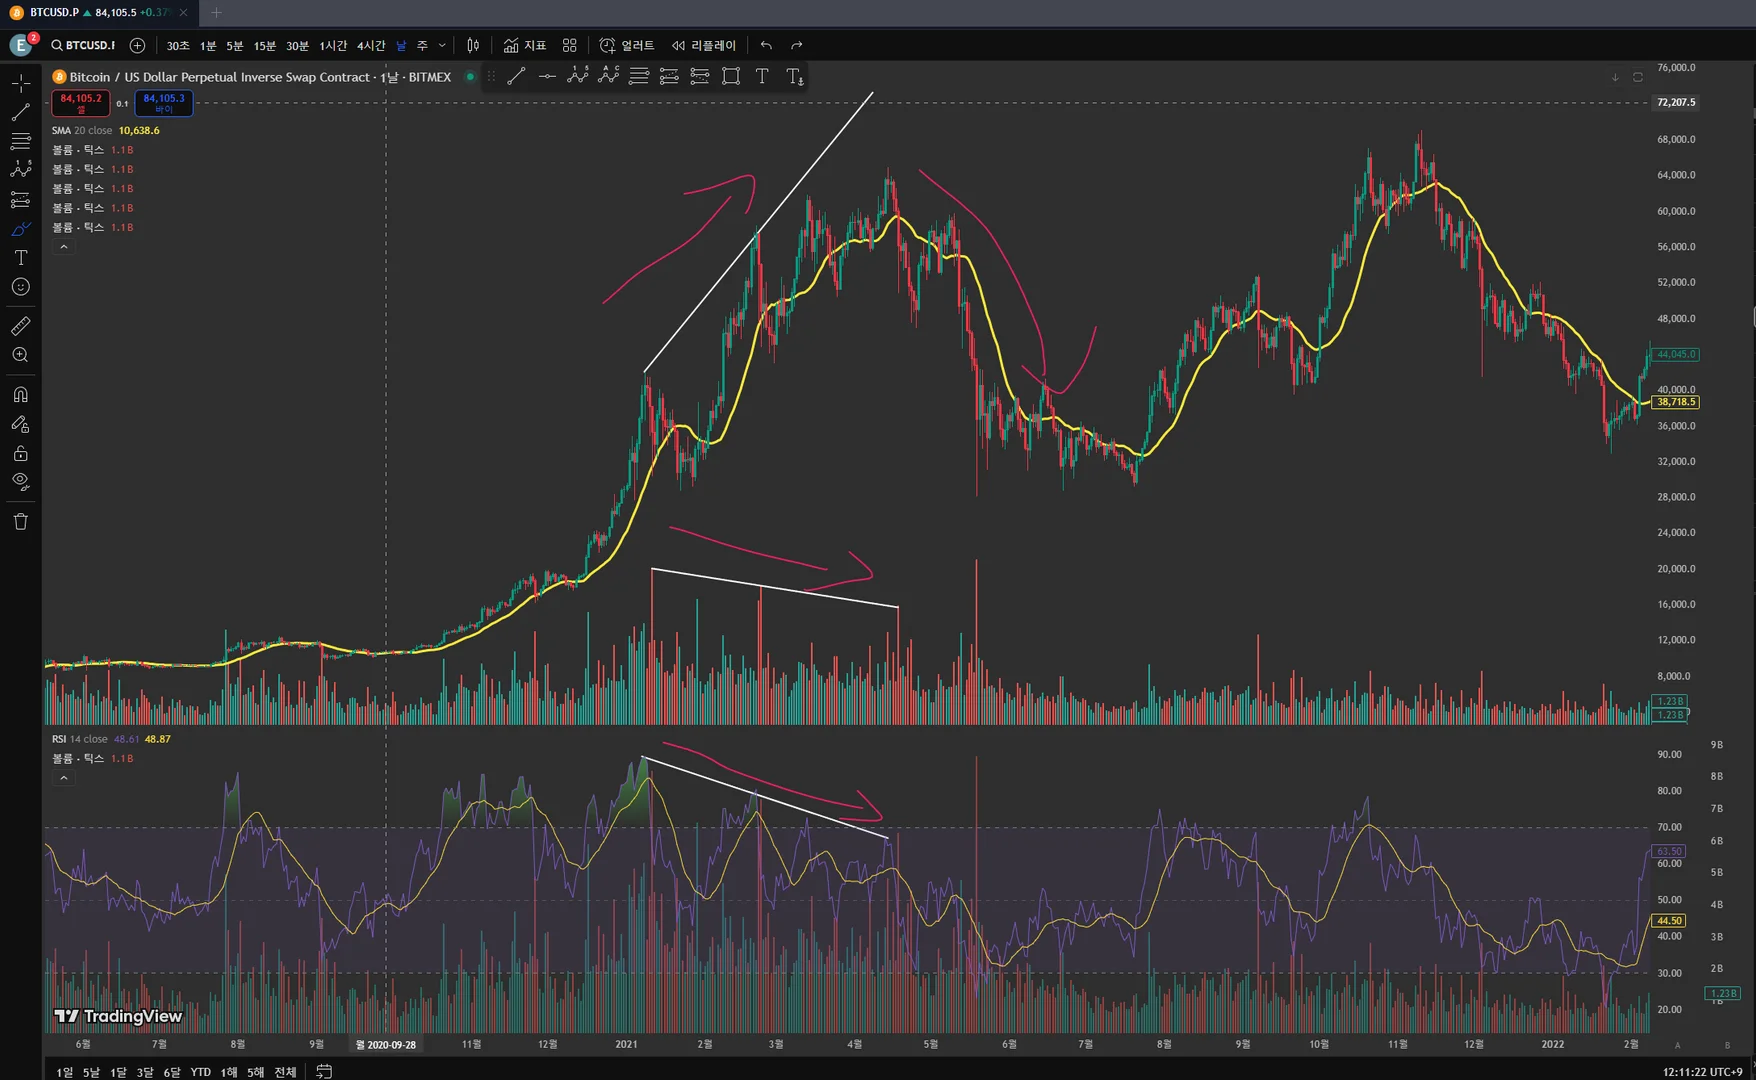Viewport: 1756px width, 1080px height.
Task: Collapse RSI pane indicator legend
Action: (64, 778)
